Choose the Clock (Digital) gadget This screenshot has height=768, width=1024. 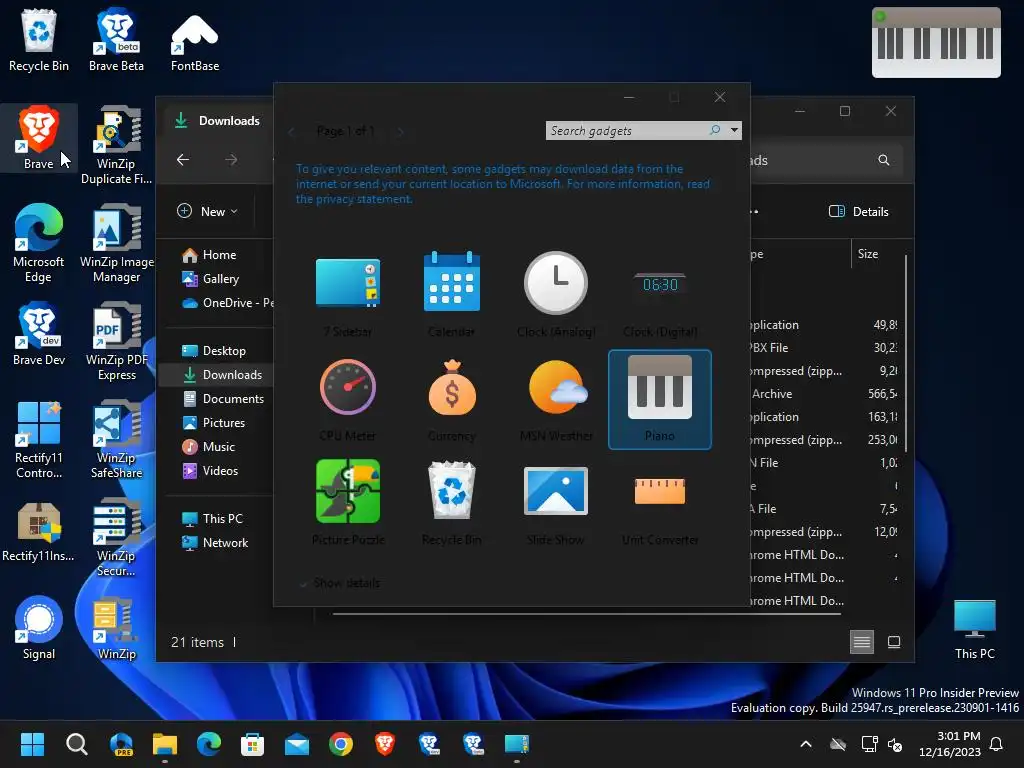click(660, 295)
